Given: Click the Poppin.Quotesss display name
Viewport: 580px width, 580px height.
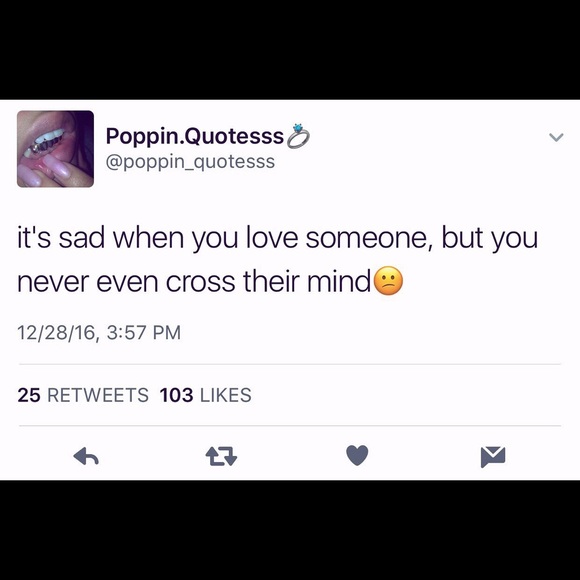Looking at the screenshot, I should click(195, 136).
